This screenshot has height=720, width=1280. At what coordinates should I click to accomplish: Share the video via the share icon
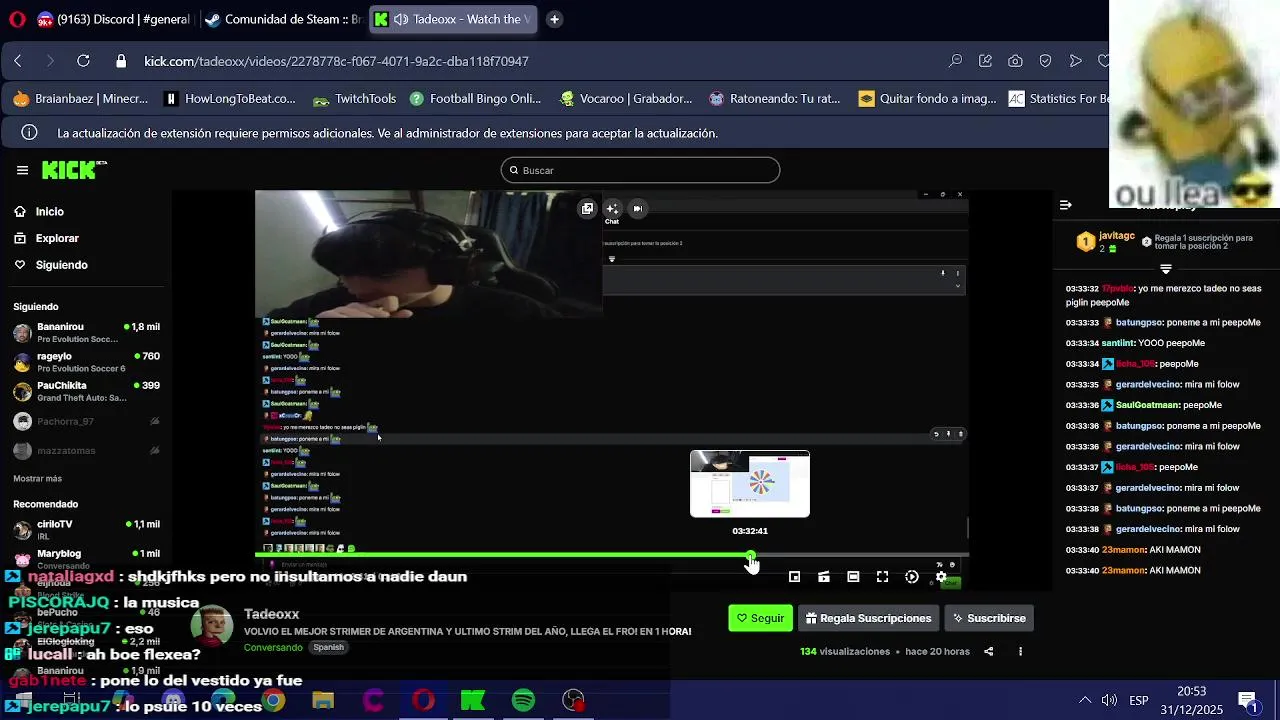[x=988, y=652]
